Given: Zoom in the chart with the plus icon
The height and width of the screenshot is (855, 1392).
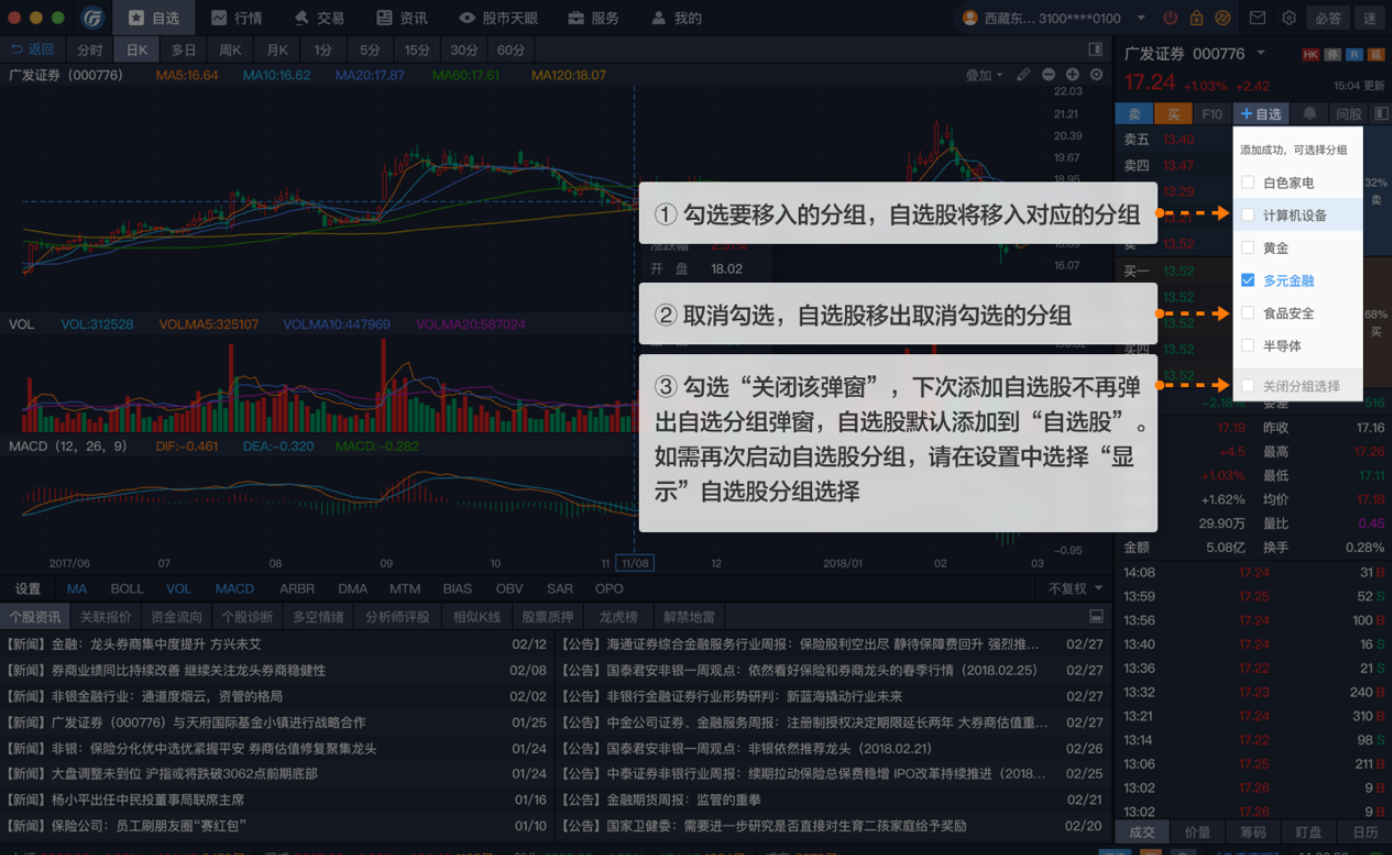Looking at the screenshot, I should (1072, 75).
